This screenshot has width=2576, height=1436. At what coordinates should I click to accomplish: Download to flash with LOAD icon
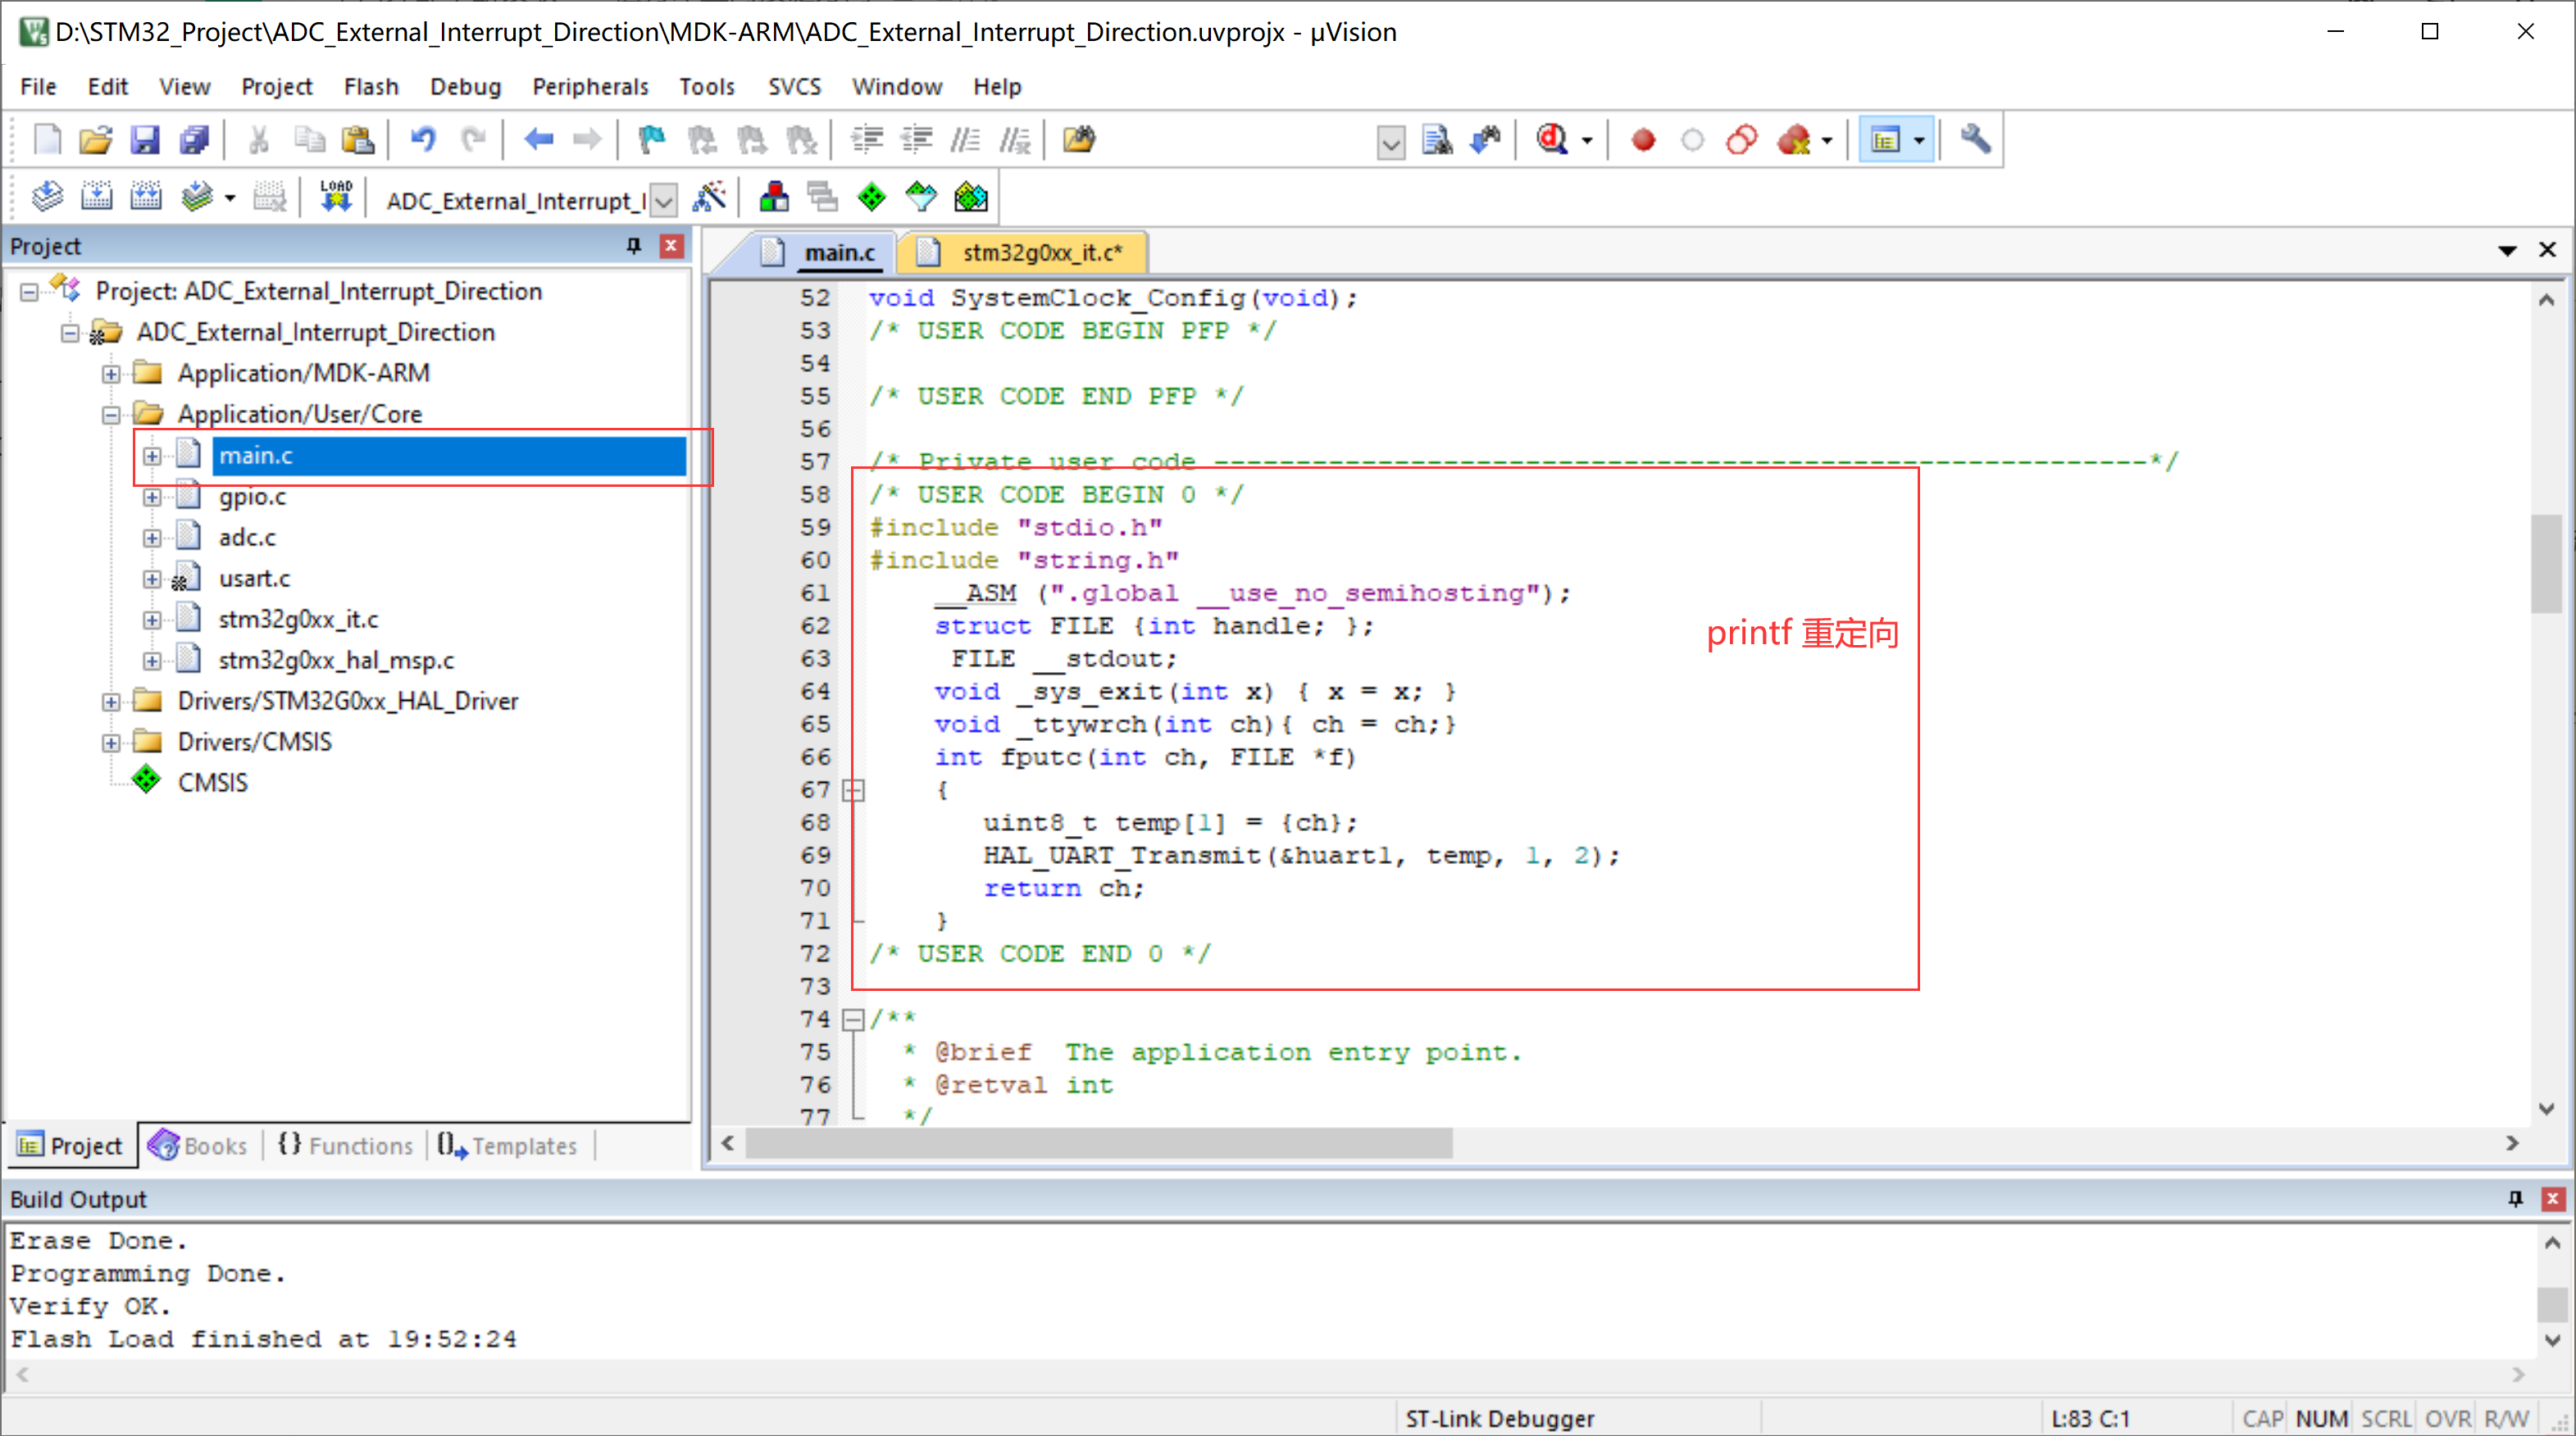336,197
